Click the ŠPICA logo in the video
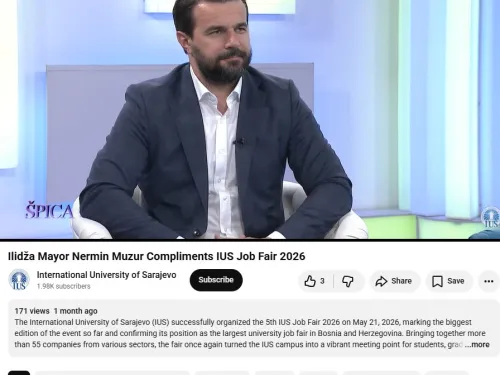500x375 pixels. (x=49, y=210)
